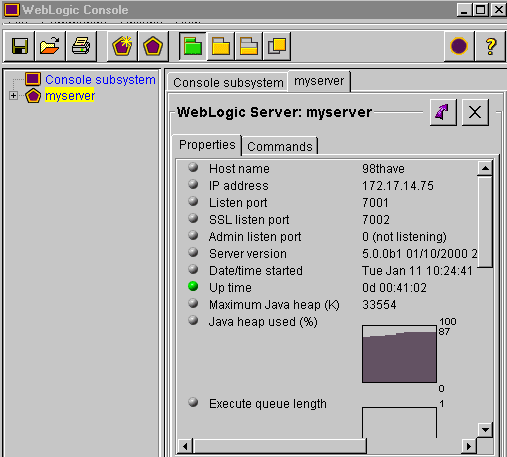
Task: Select the stacked yellow folders view icon
Action: [249, 46]
